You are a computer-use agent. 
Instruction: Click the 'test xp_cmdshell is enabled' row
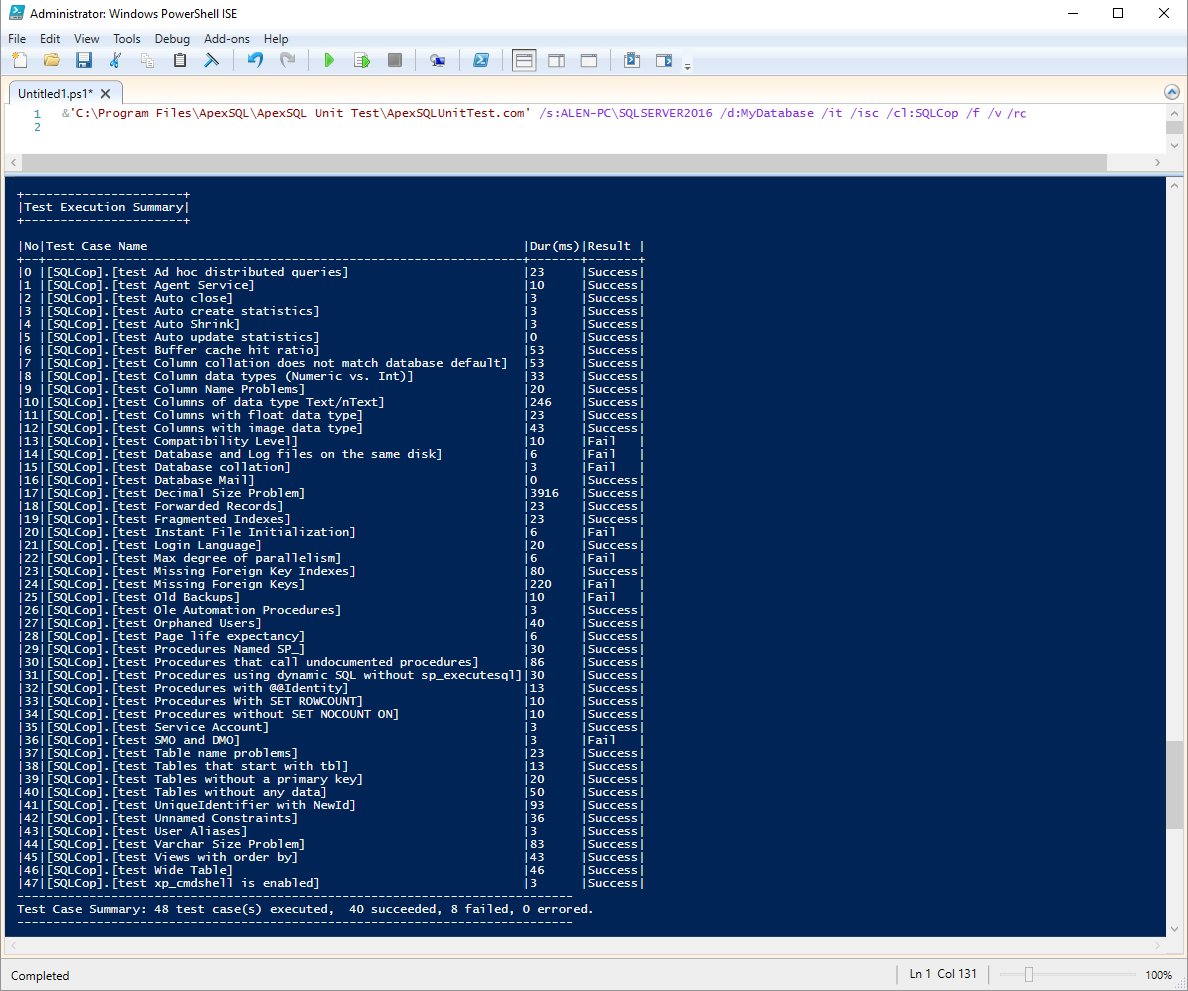tap(330, 883)
